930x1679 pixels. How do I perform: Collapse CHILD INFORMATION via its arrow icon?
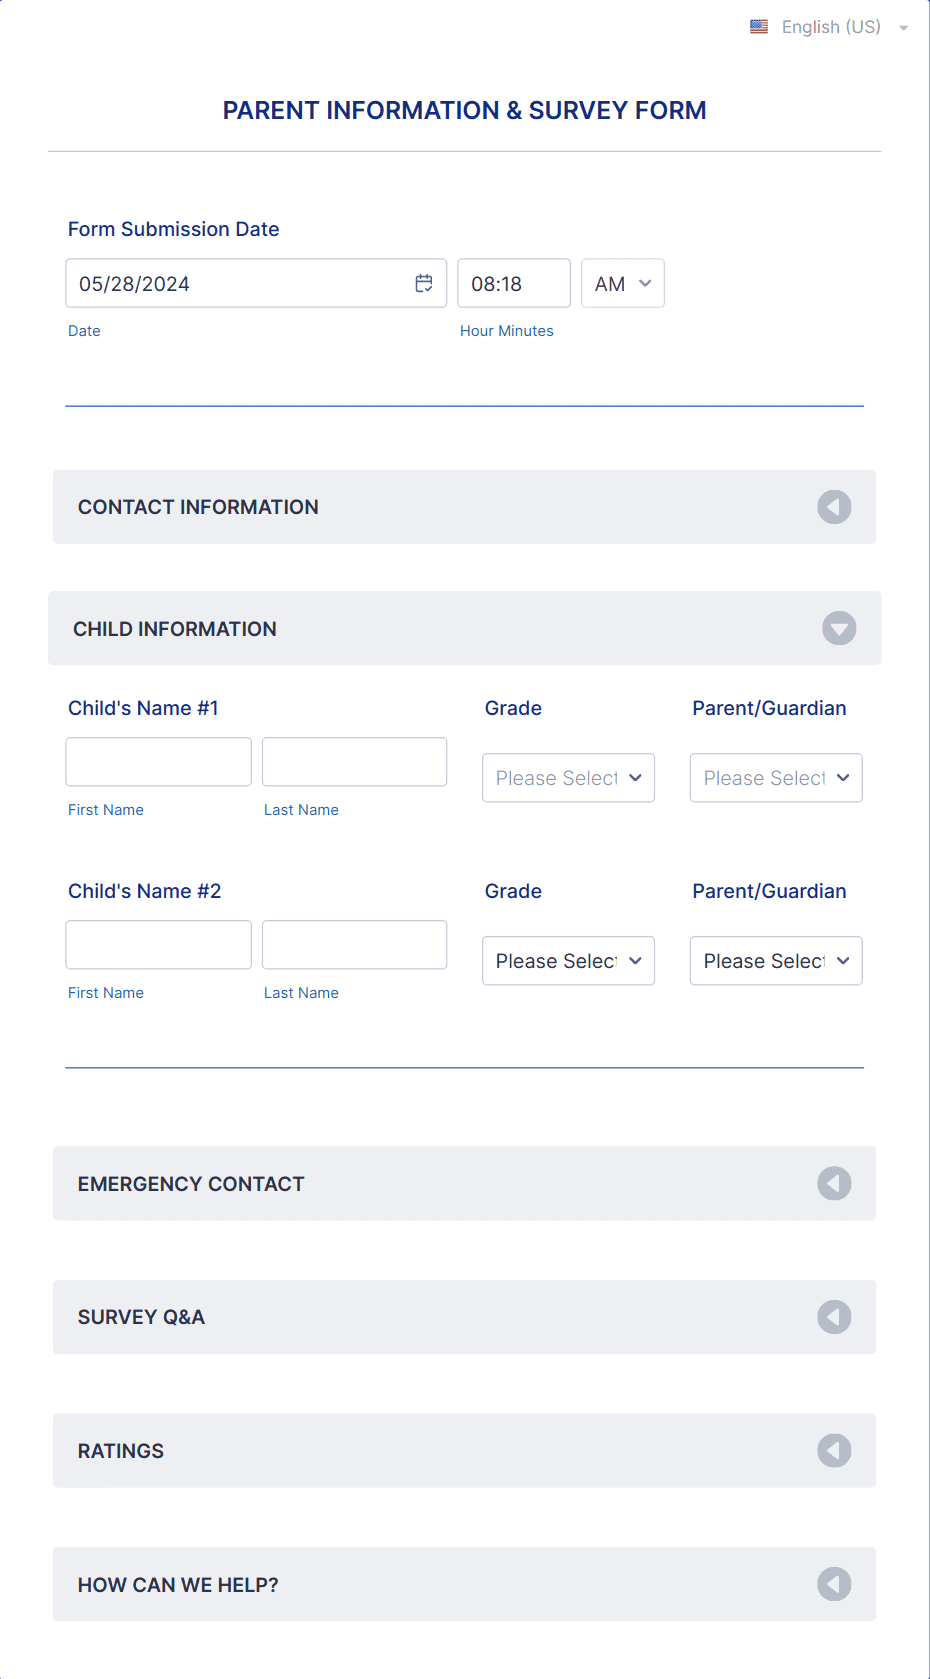tap(839, 628)
